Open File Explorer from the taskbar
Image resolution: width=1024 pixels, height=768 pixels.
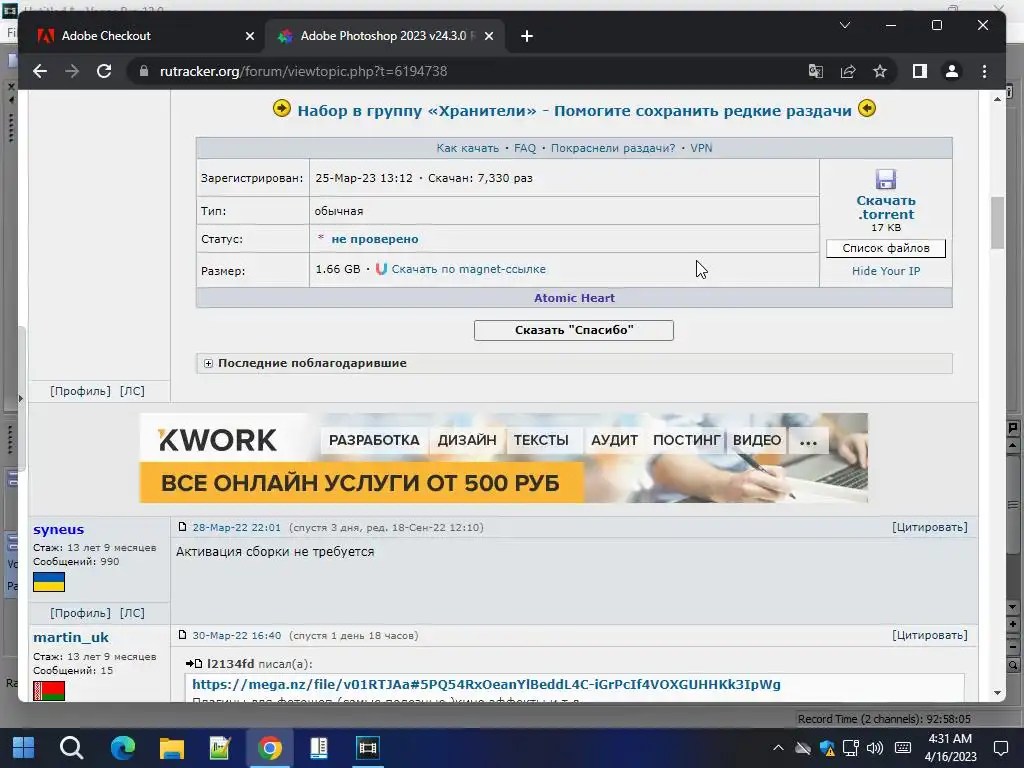point(172,748)
